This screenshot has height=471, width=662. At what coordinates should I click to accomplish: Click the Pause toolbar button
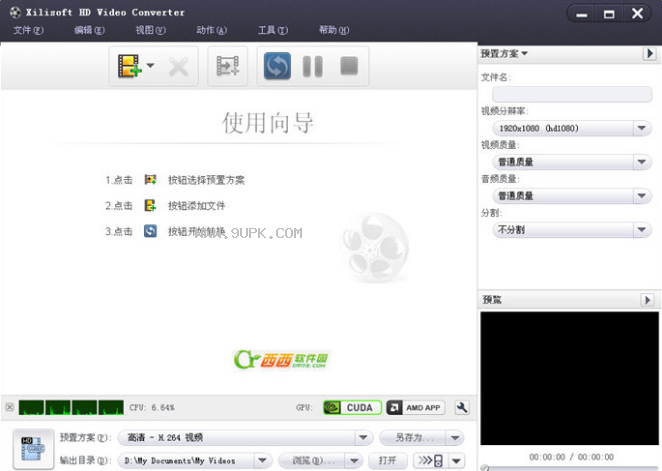(313, 66)
